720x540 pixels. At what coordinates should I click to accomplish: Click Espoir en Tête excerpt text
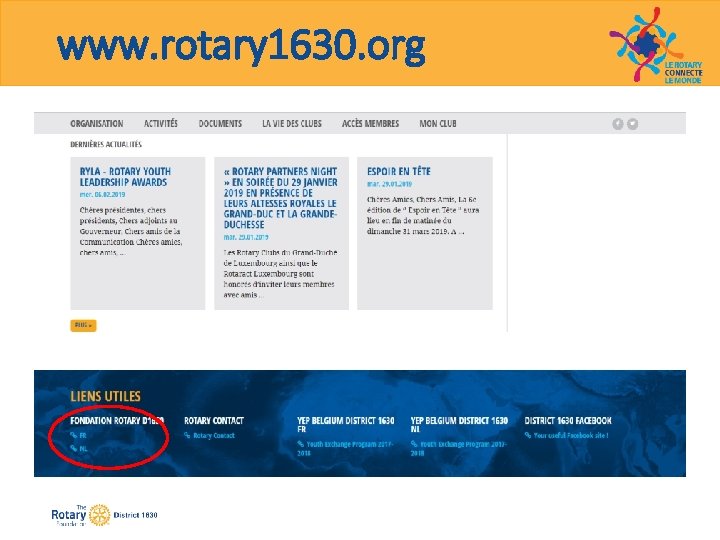[422, 215]
